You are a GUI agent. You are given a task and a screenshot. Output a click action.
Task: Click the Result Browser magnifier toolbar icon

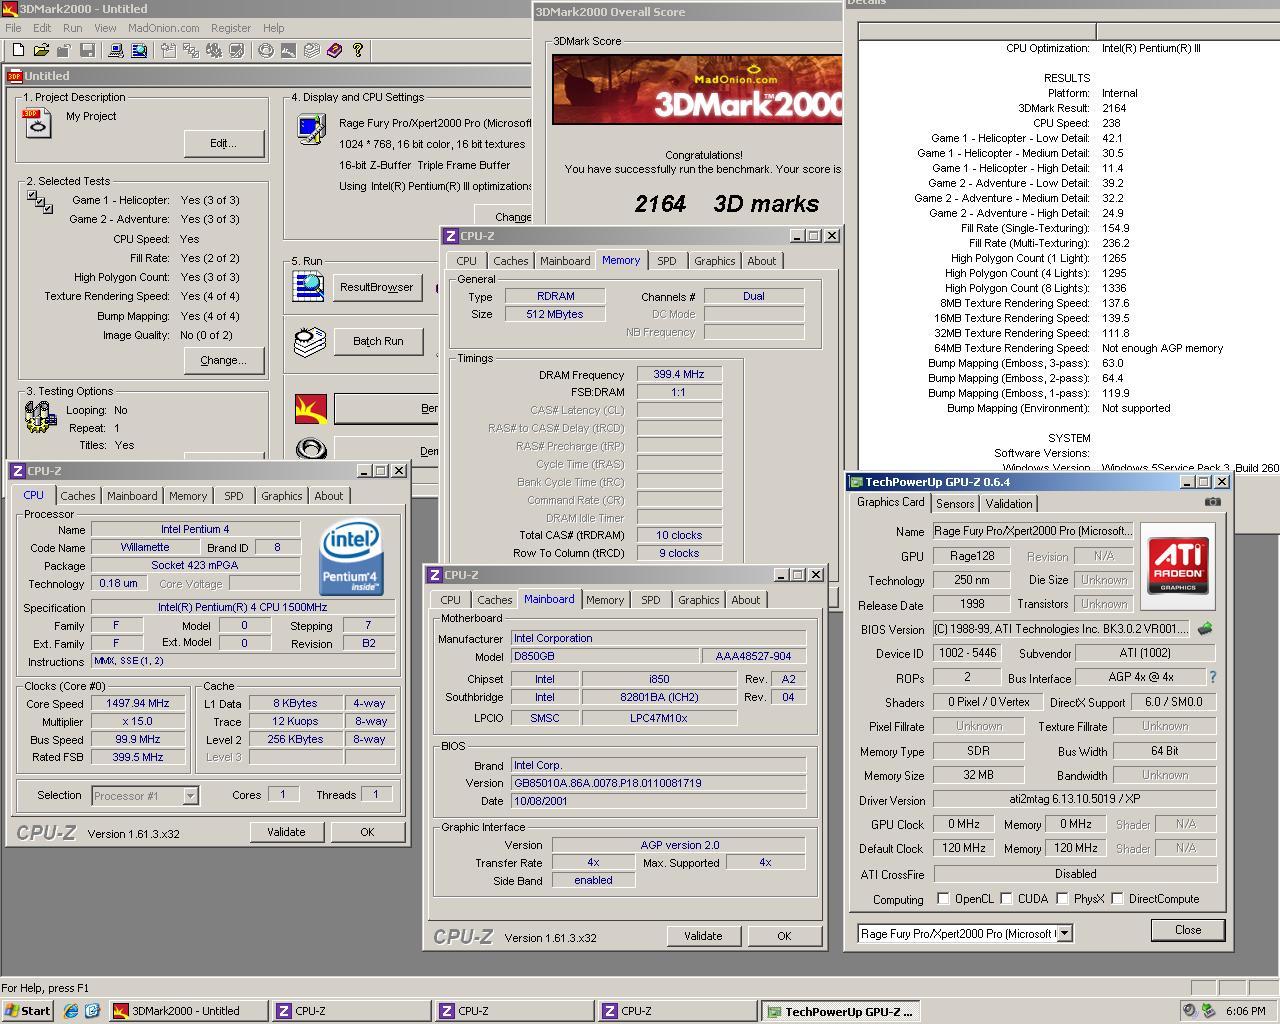click(139, 50)
